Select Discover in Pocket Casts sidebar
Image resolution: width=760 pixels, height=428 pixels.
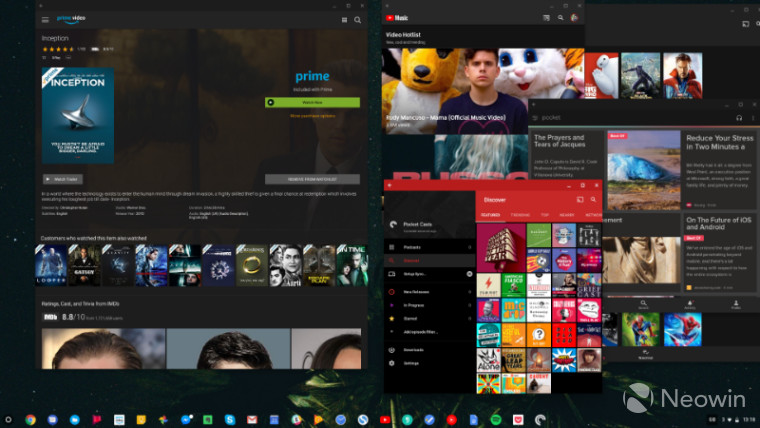[429, 260]
